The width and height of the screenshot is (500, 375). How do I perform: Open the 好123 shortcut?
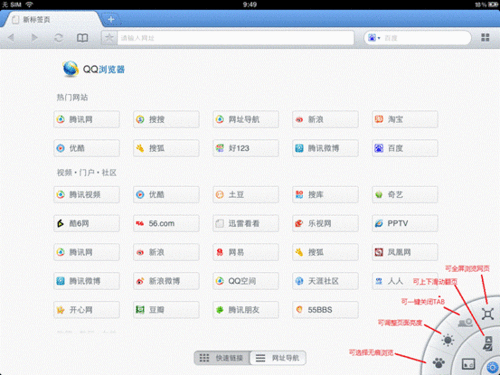tap(246, 148)
